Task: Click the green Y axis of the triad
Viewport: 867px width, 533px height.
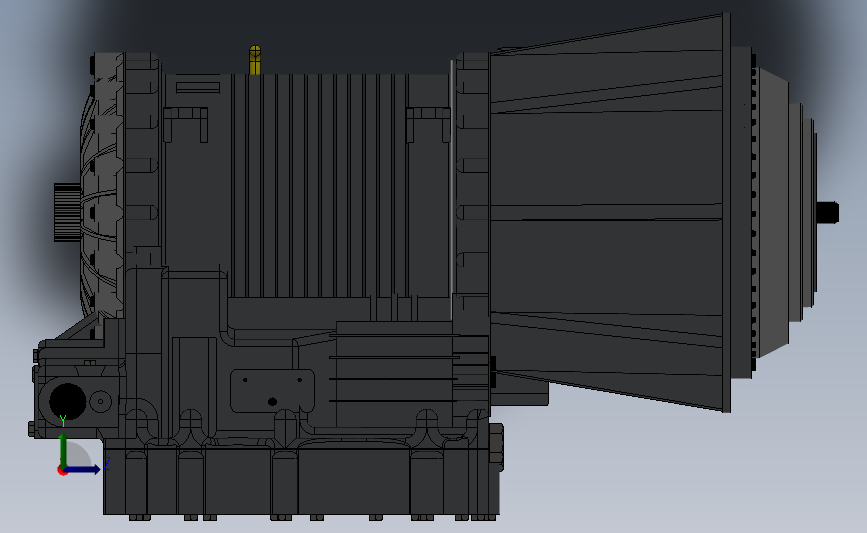Action: point(64,451)
